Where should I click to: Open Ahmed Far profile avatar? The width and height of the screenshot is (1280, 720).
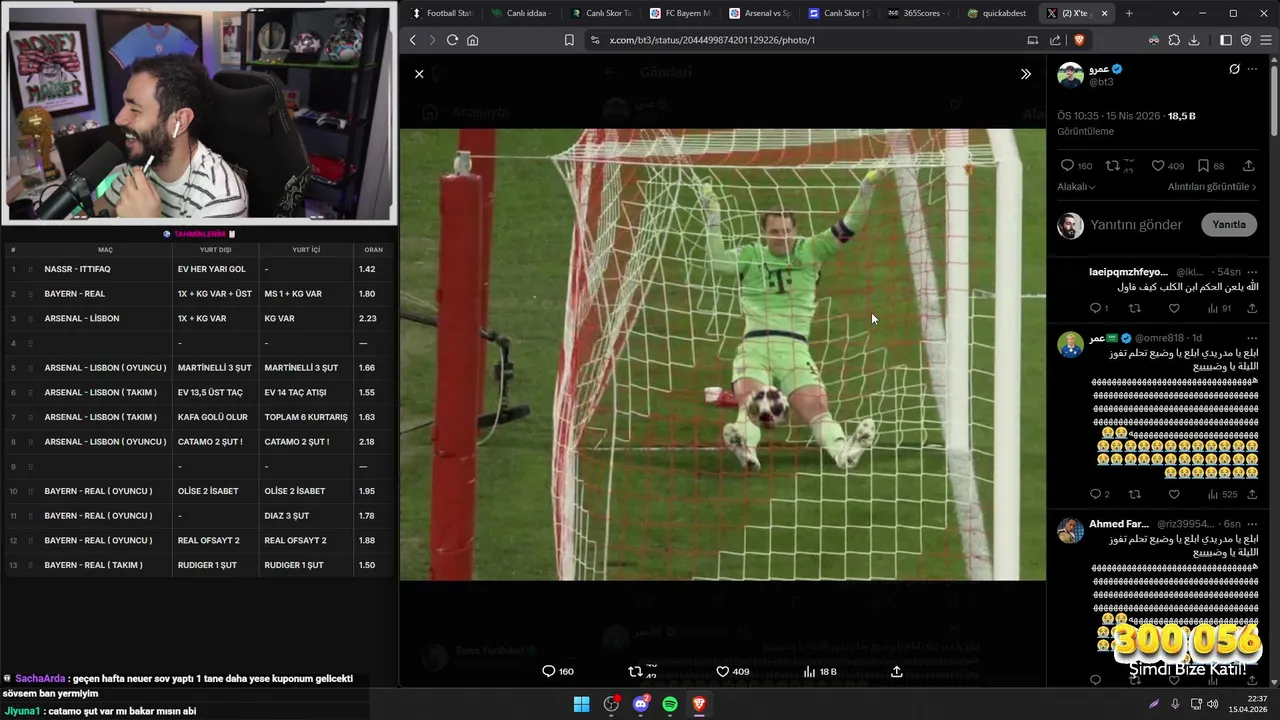coord(1071,530)
